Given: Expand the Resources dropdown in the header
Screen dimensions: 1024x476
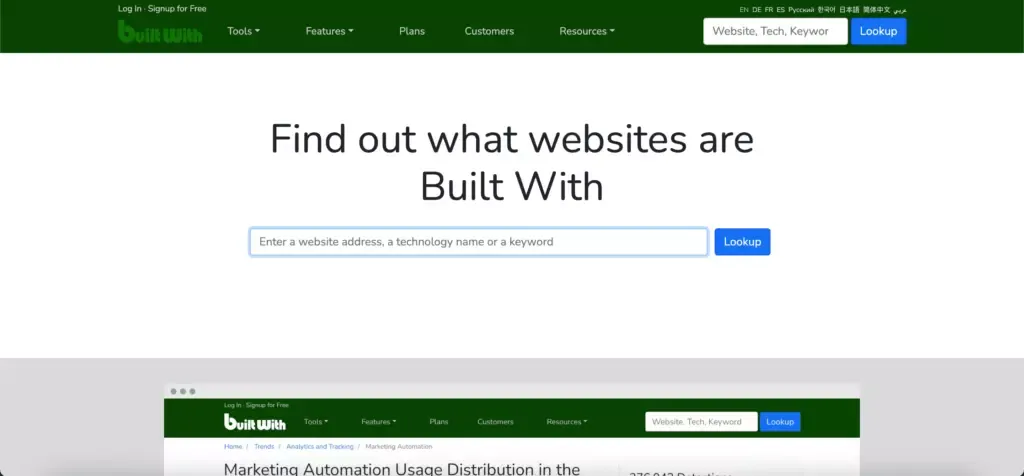Looking at the screenshot, I should point(586,31).
